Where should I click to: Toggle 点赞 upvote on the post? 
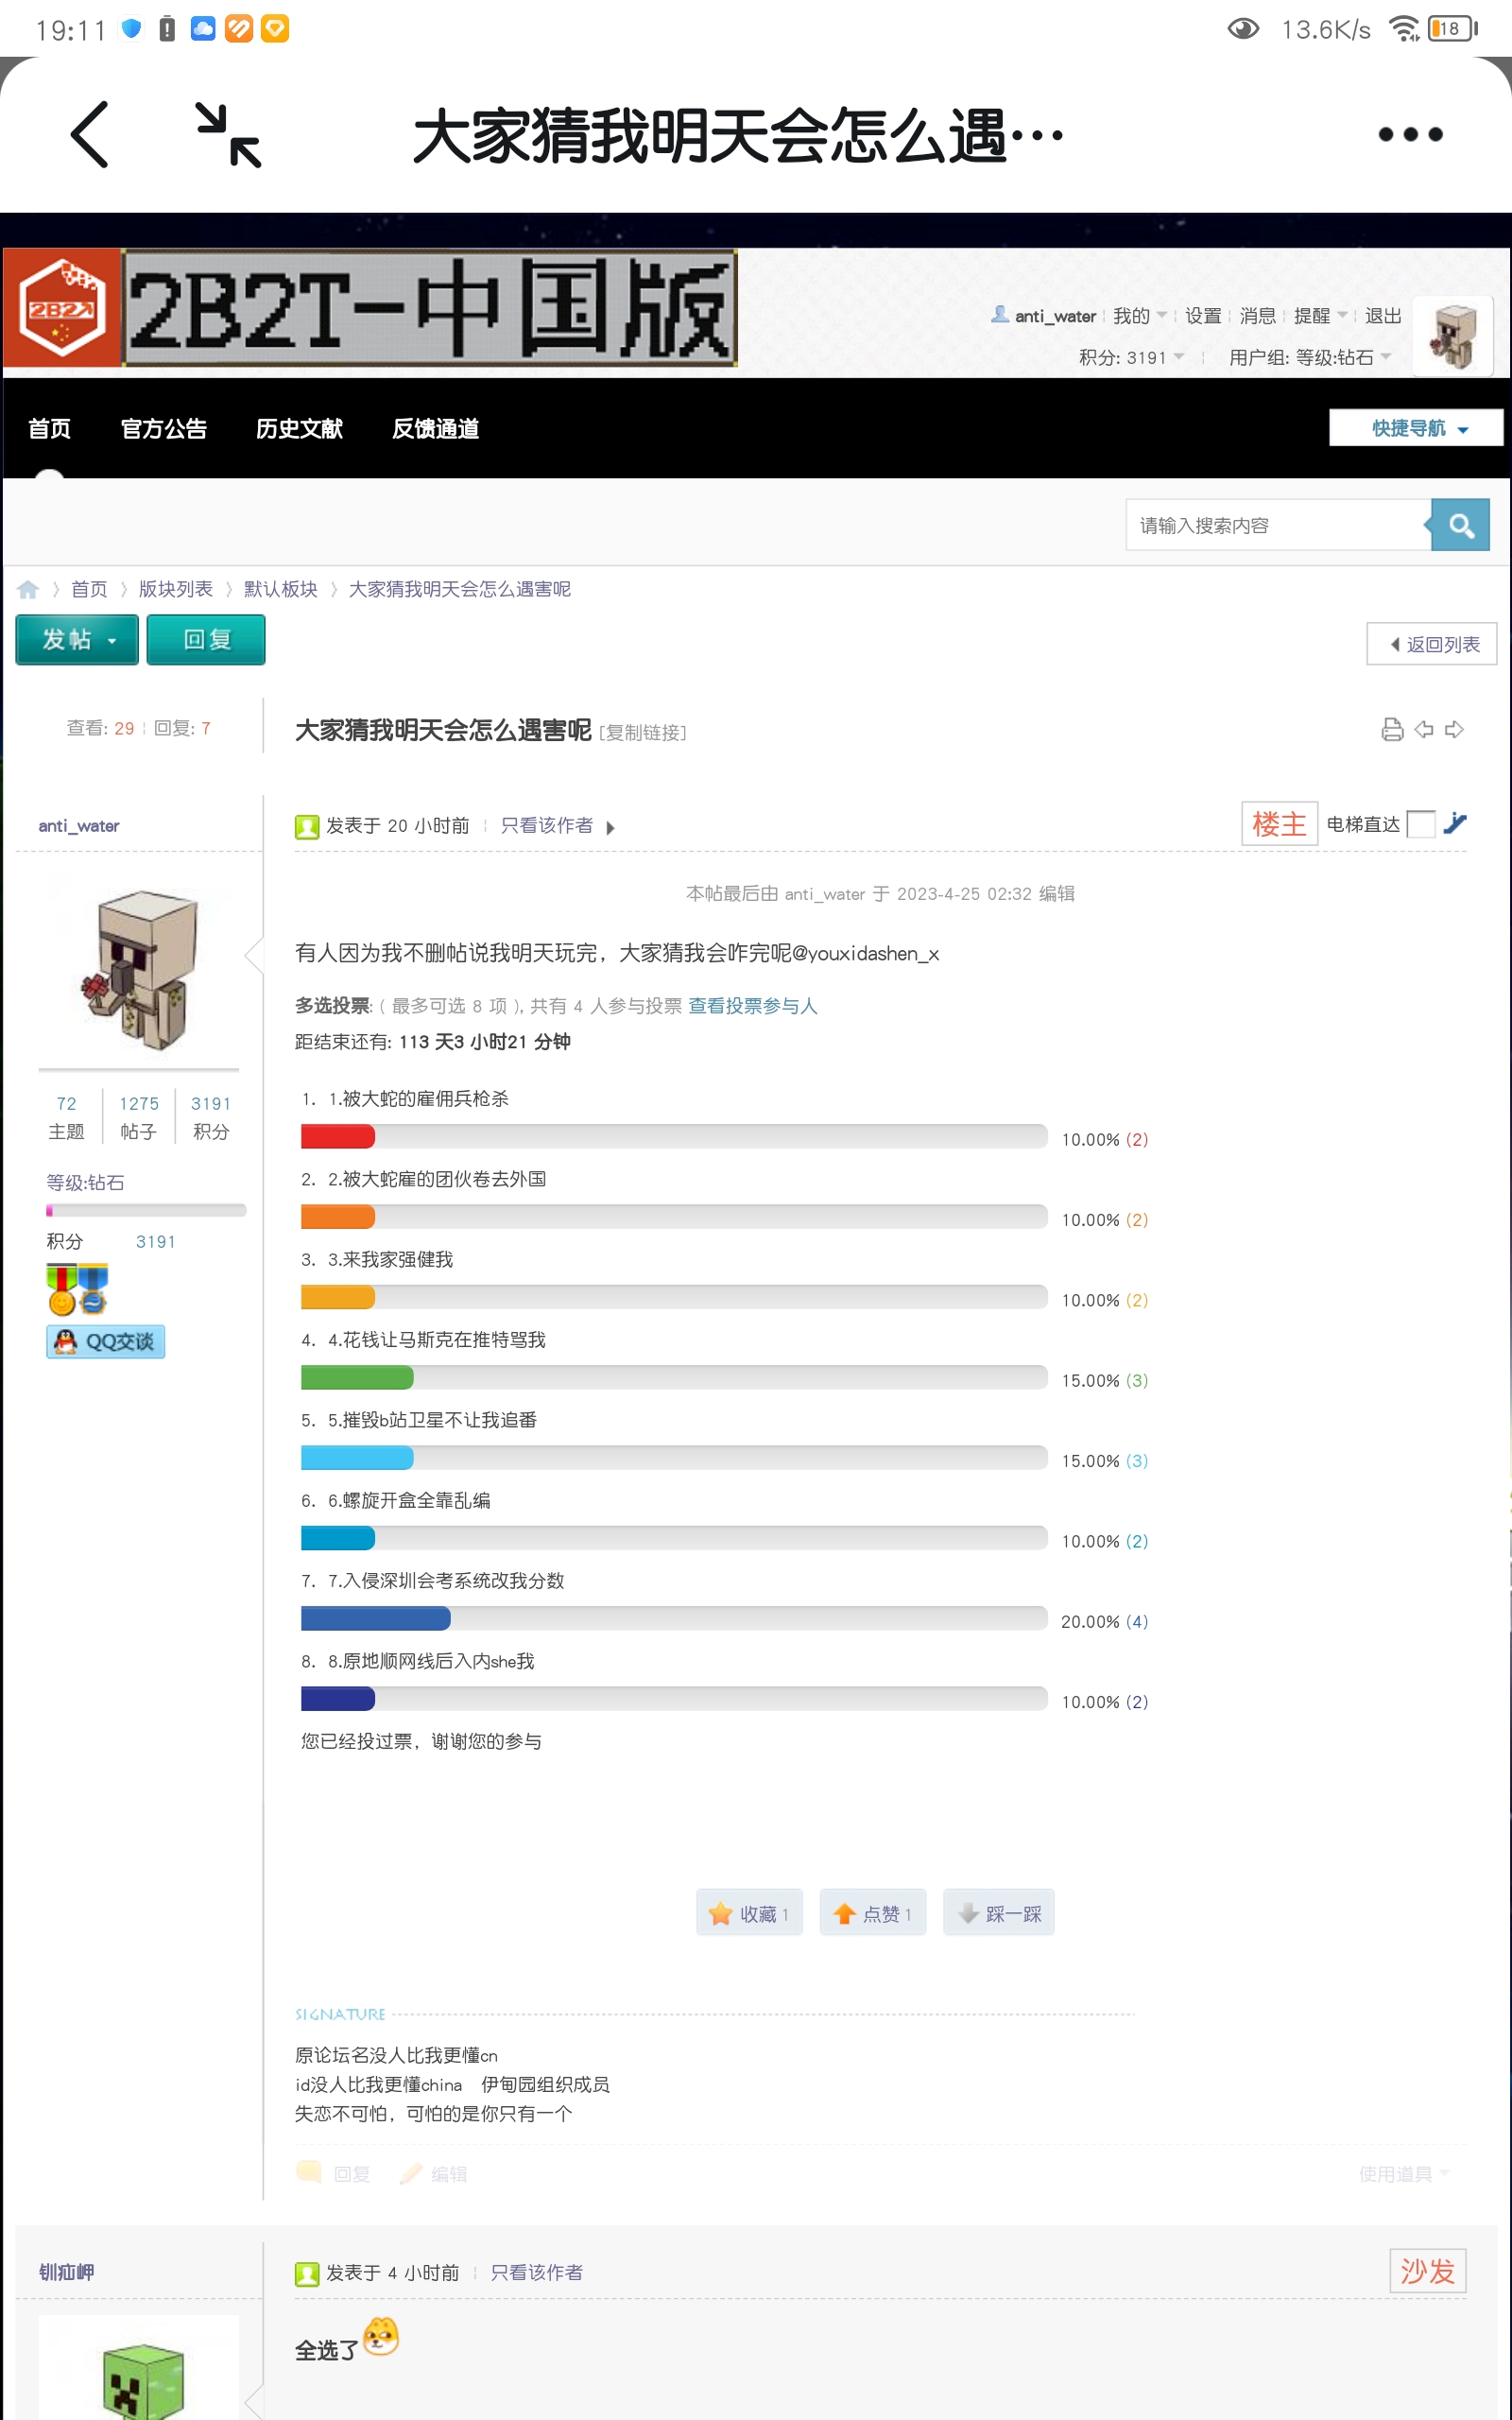coord(872,1913)
